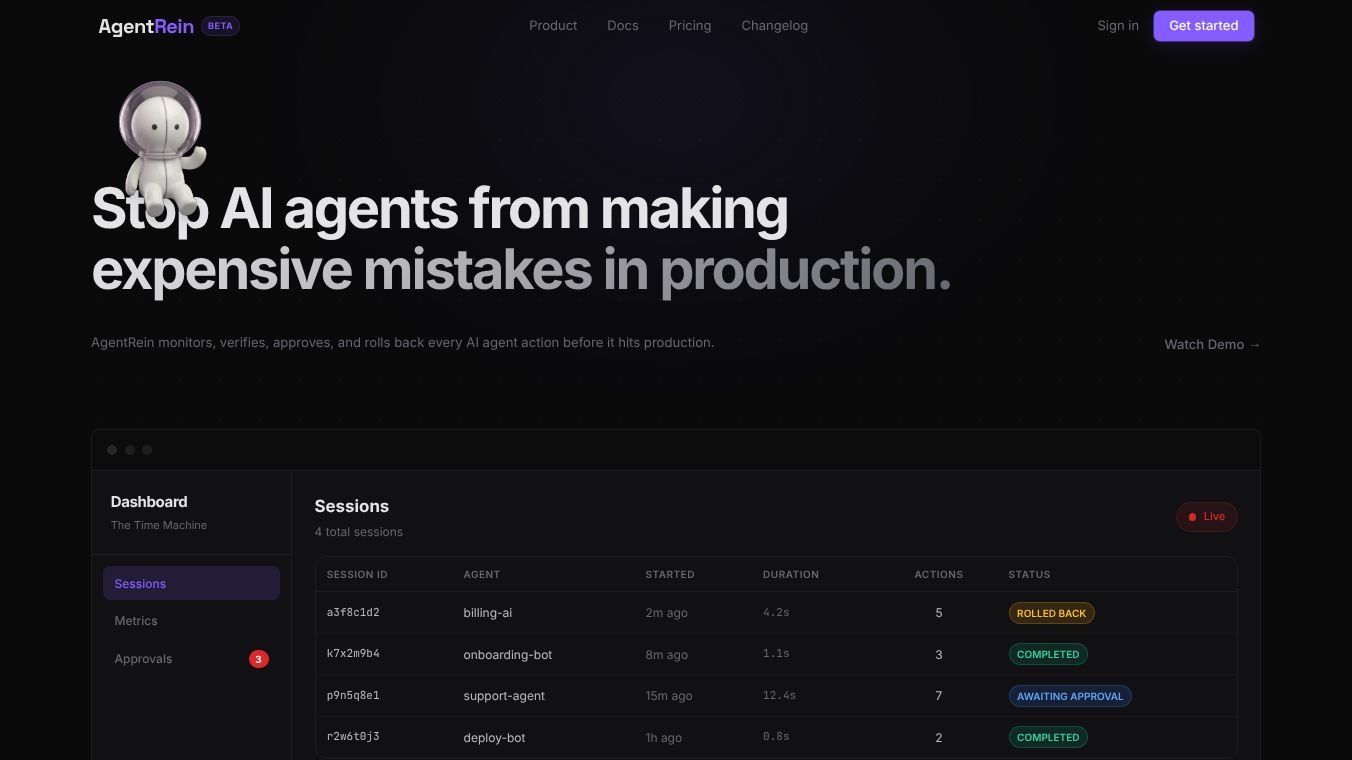
Task: Switch to the Metrics sidebar tab
Action: (136, 620)
